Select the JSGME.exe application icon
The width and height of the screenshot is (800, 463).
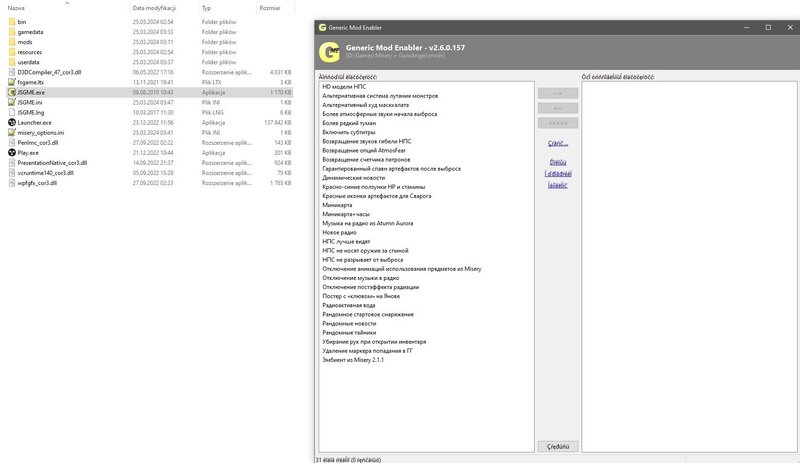11,91
